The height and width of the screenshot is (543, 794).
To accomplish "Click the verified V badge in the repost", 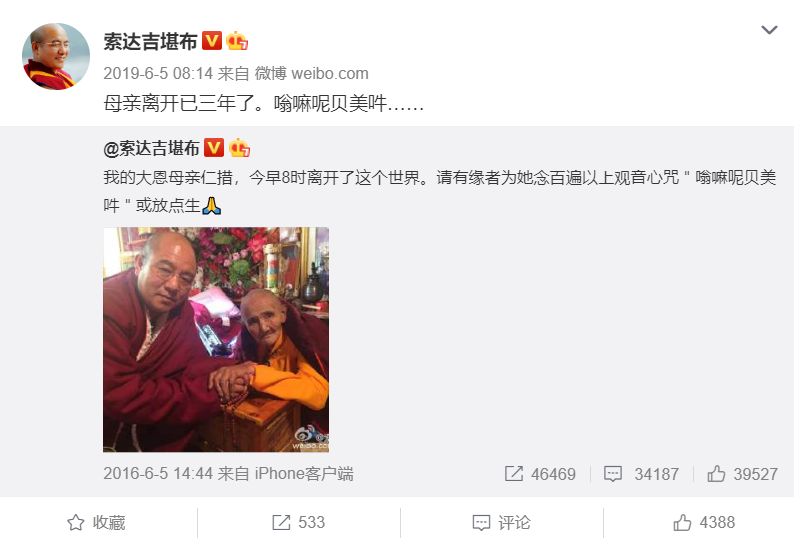I will pos(214,148).
